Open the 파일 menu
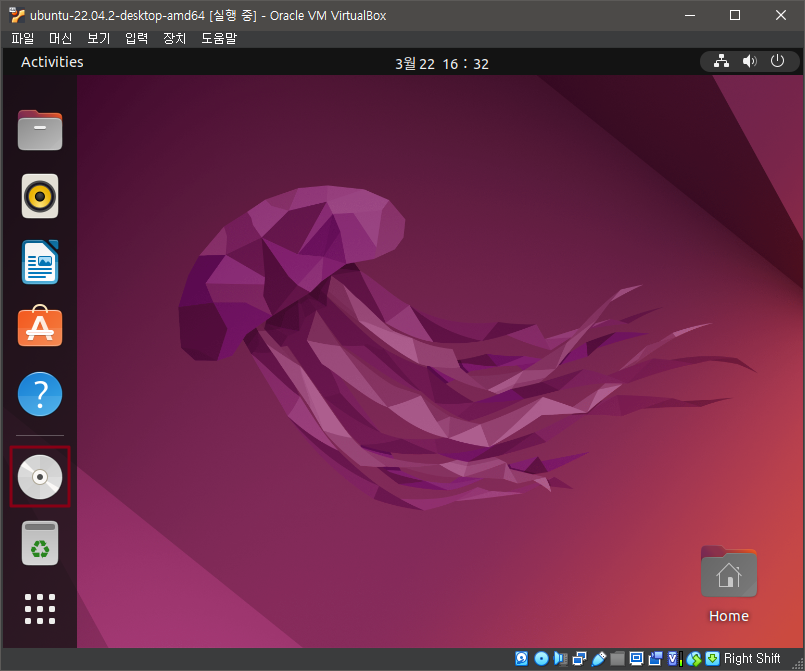Image resolution: width=805 pixels, height=671 pixels. click(x=23, y=38)
